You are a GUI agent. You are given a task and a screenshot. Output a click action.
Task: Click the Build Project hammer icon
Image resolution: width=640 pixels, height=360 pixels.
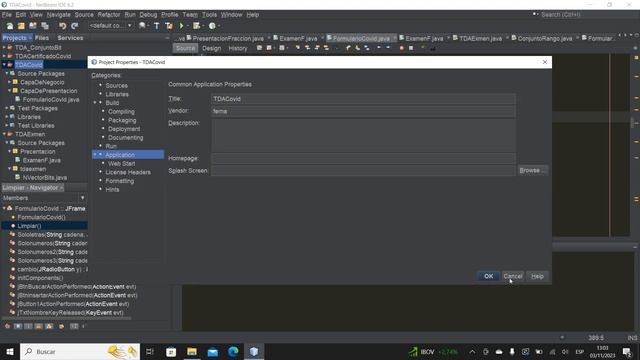tap(157, 26)
